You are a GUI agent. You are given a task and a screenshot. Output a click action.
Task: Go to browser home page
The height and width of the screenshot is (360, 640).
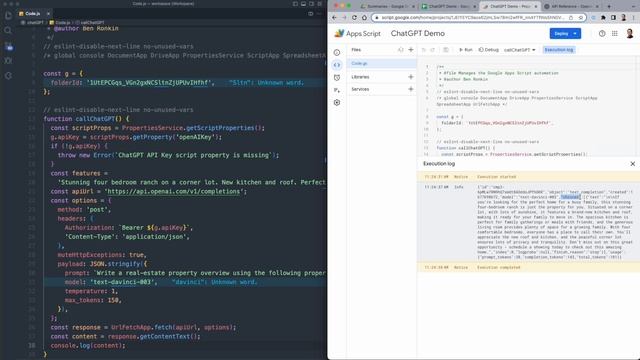(x=364, y=18)
